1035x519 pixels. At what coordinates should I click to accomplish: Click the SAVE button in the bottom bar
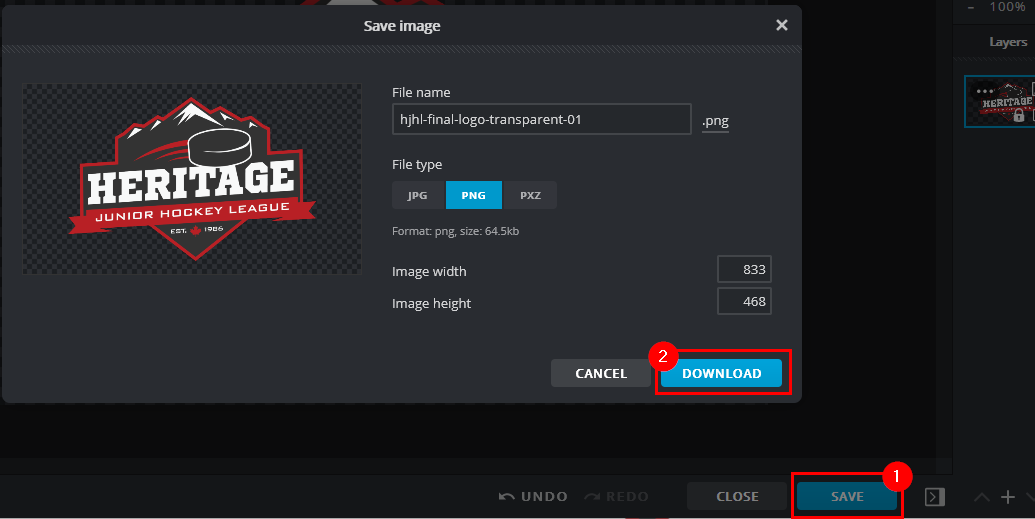(x=847, y=497)
